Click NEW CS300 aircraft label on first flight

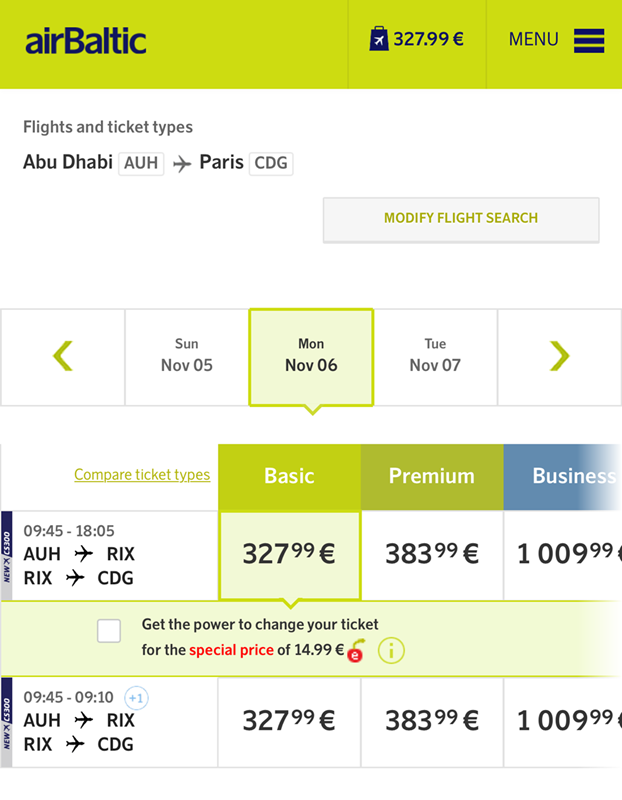tap(7, 556)
